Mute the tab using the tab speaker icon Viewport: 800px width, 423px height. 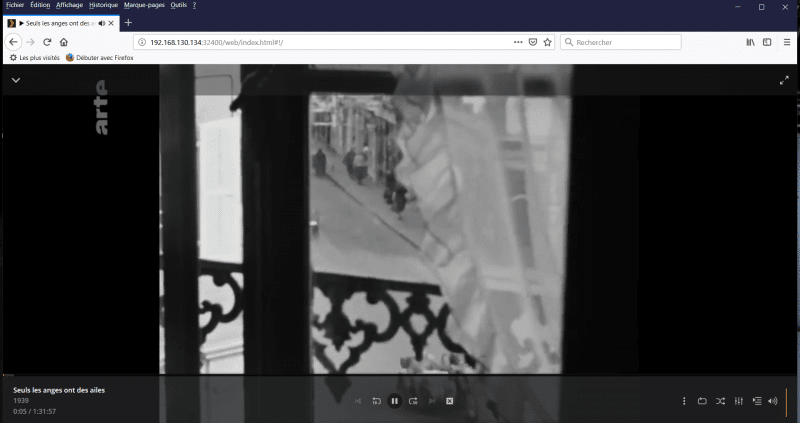tap(102, 23)
